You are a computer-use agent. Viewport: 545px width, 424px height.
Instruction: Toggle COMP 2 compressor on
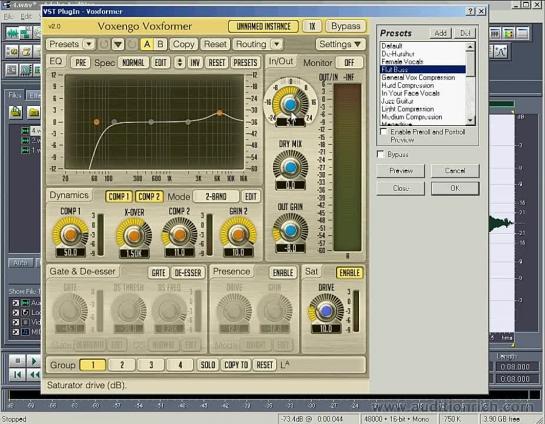tap(149, 197)
